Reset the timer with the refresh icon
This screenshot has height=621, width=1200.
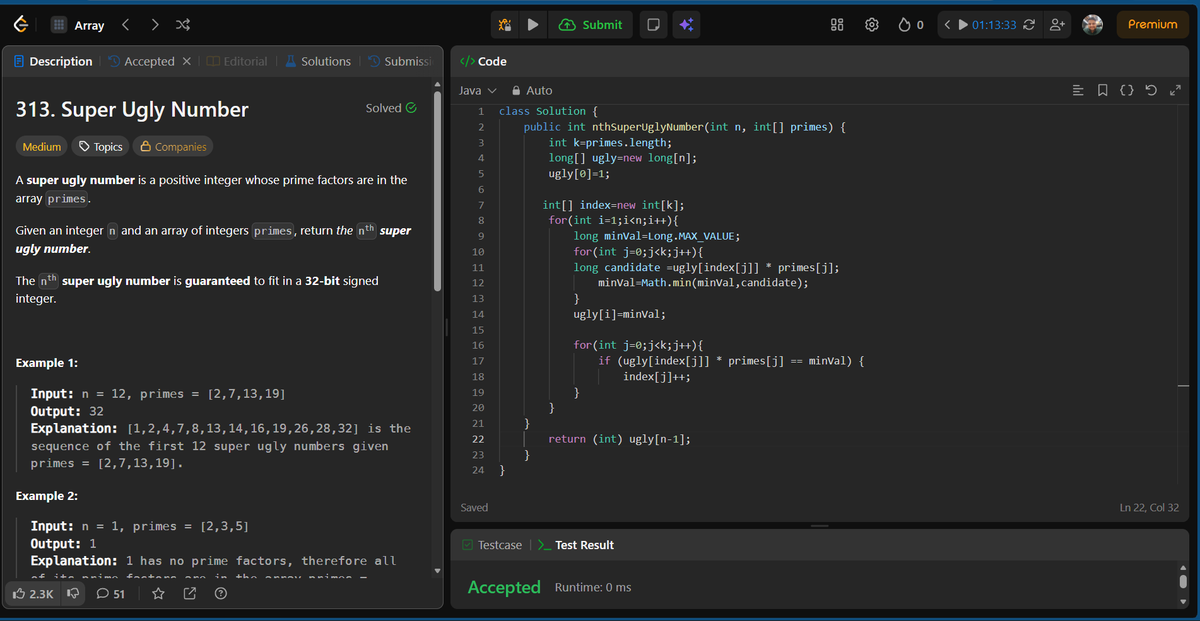point(1029,25)
